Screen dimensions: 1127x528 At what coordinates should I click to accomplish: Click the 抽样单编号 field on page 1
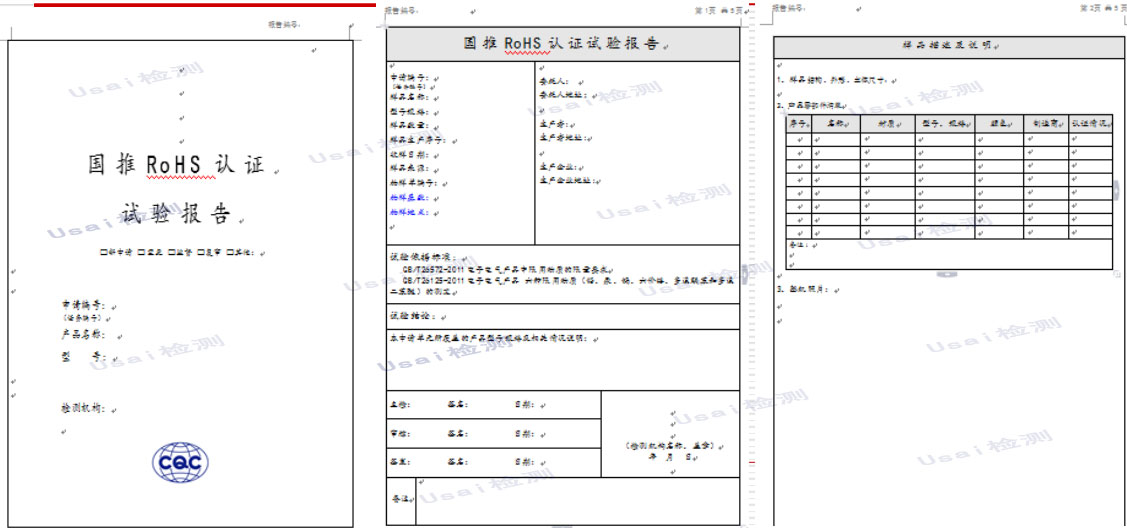413,183
